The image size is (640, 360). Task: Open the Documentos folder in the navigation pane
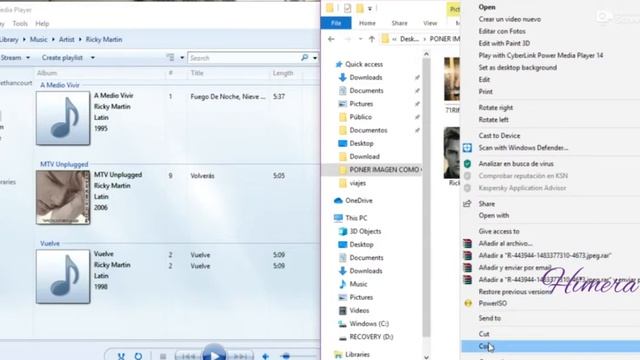[x=368, y=130]
